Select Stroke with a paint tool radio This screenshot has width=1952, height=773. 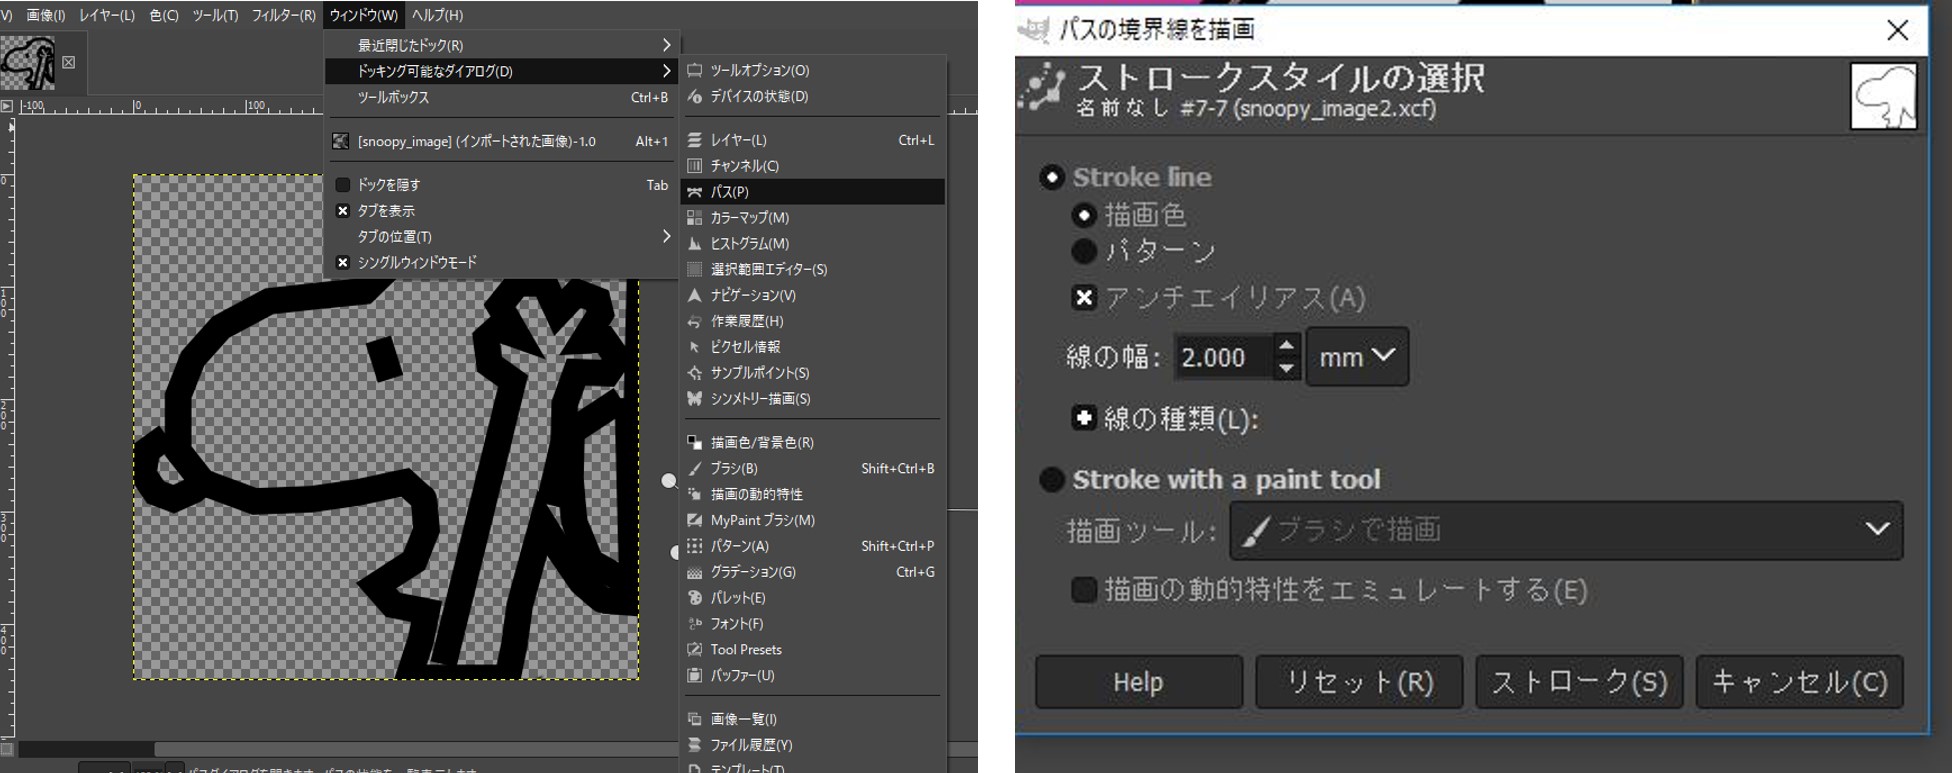[1052, 480]
